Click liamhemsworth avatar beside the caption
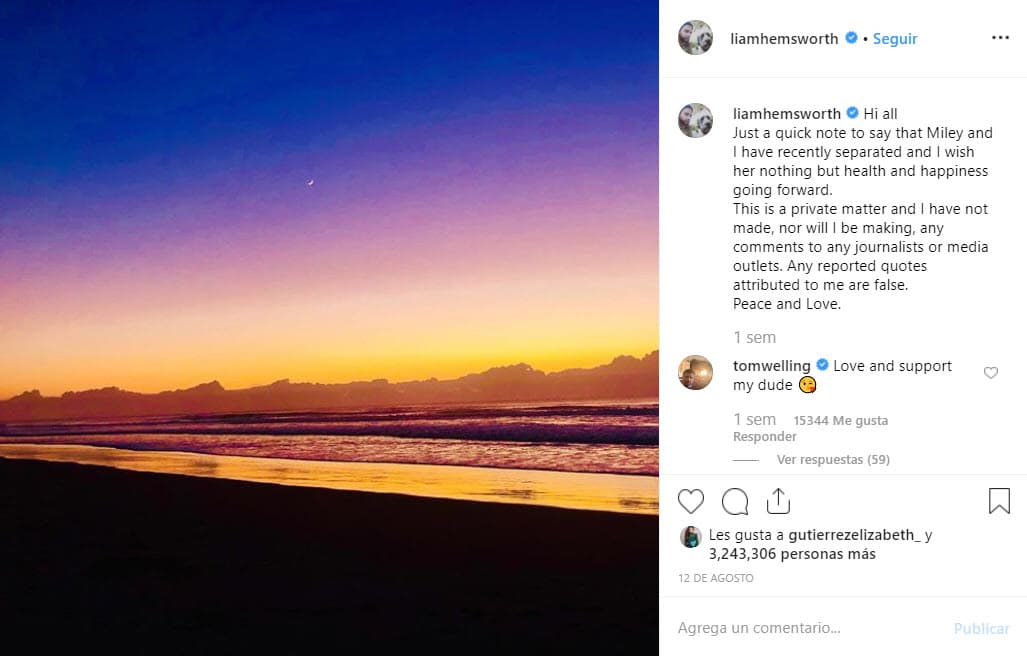This screenshot has height=656, width=1027. [x=695, y=120]
